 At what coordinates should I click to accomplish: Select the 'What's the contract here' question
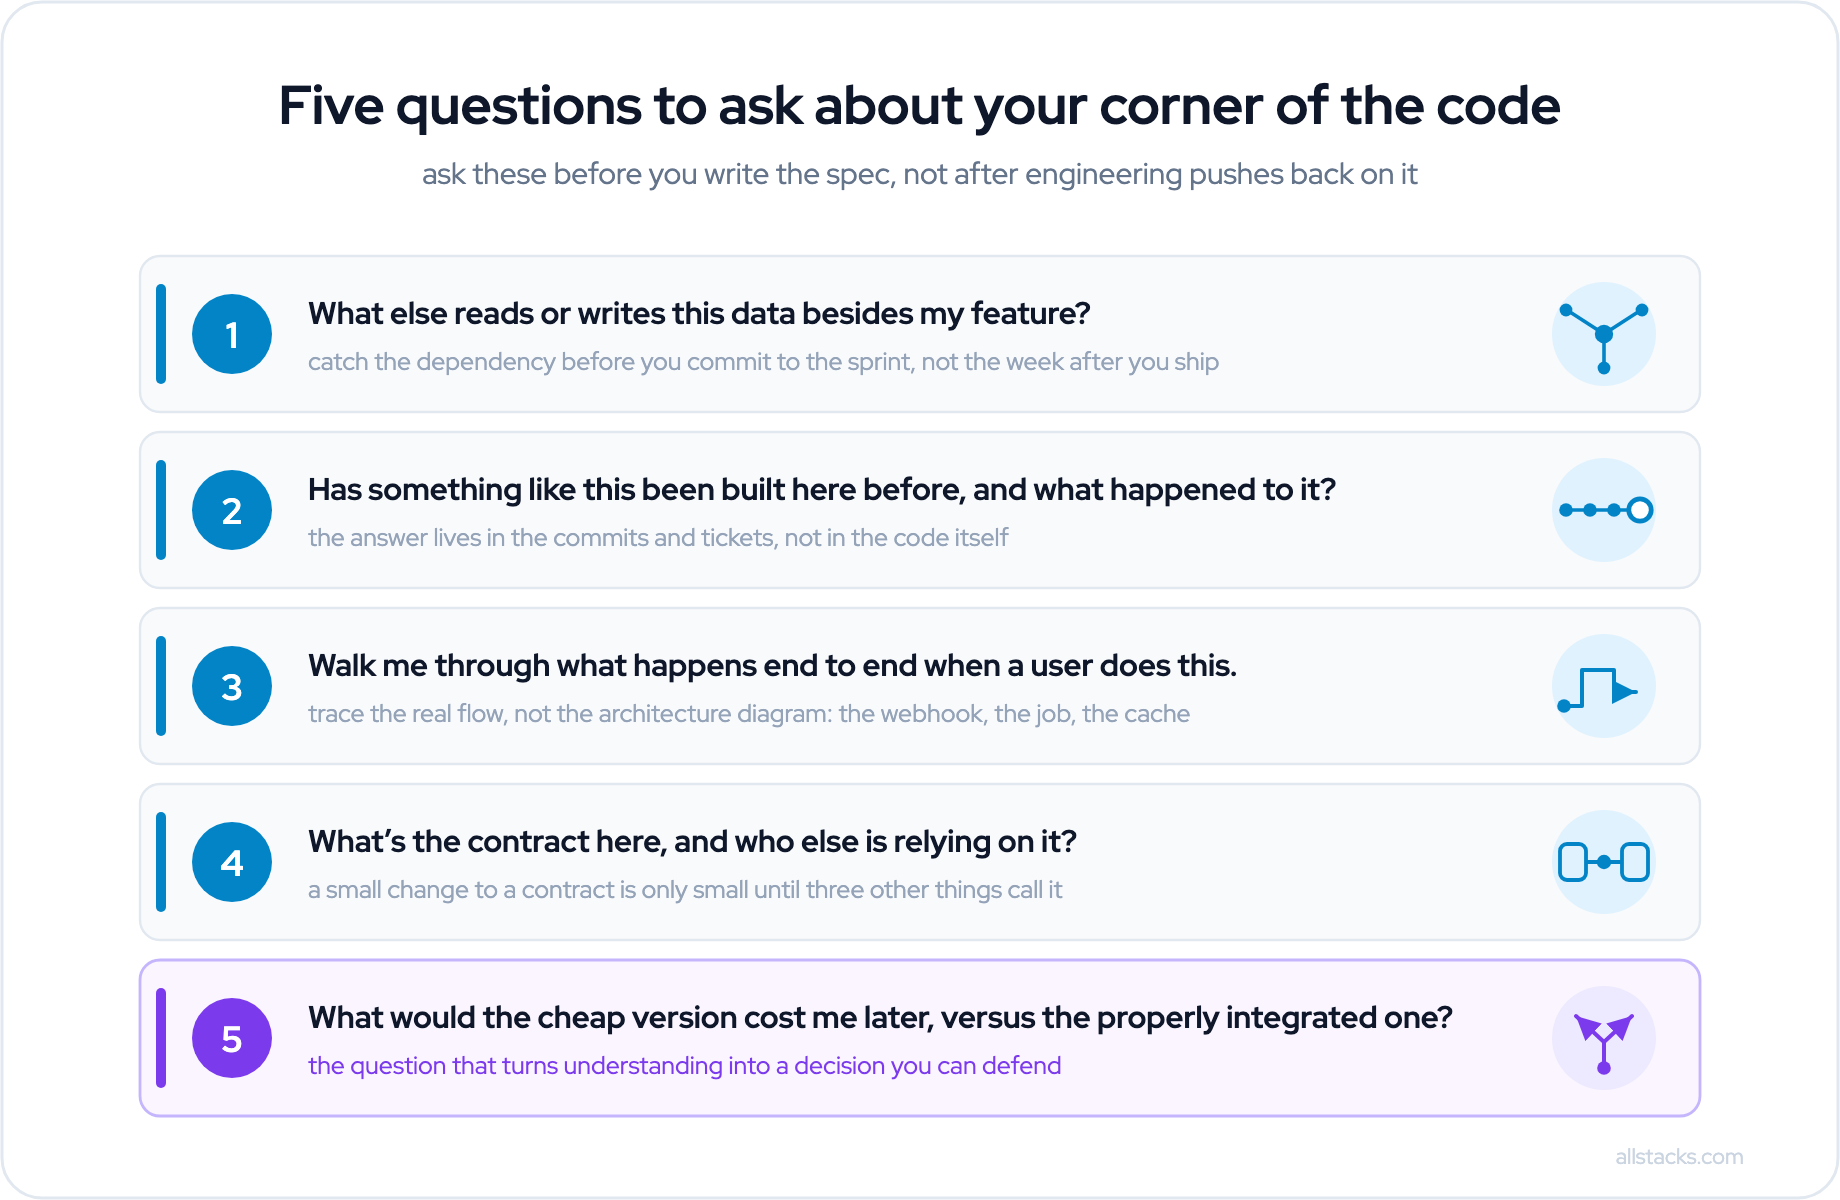coord(692,842)
